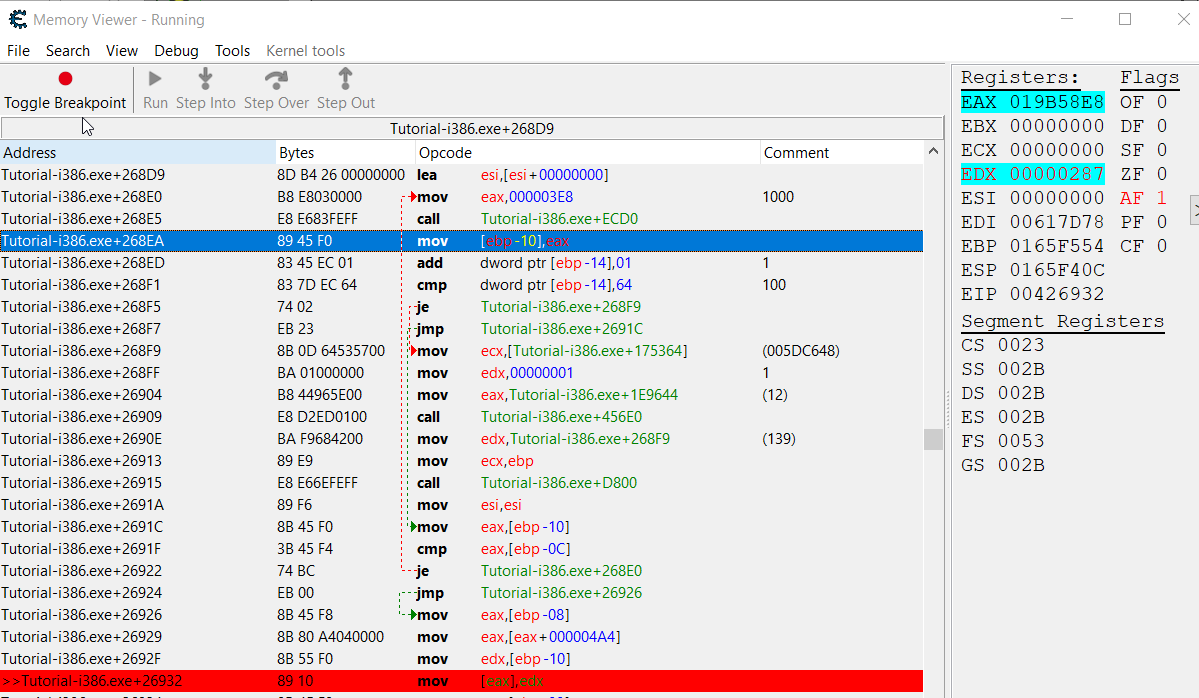Open the Debug menu

(176, 51)
